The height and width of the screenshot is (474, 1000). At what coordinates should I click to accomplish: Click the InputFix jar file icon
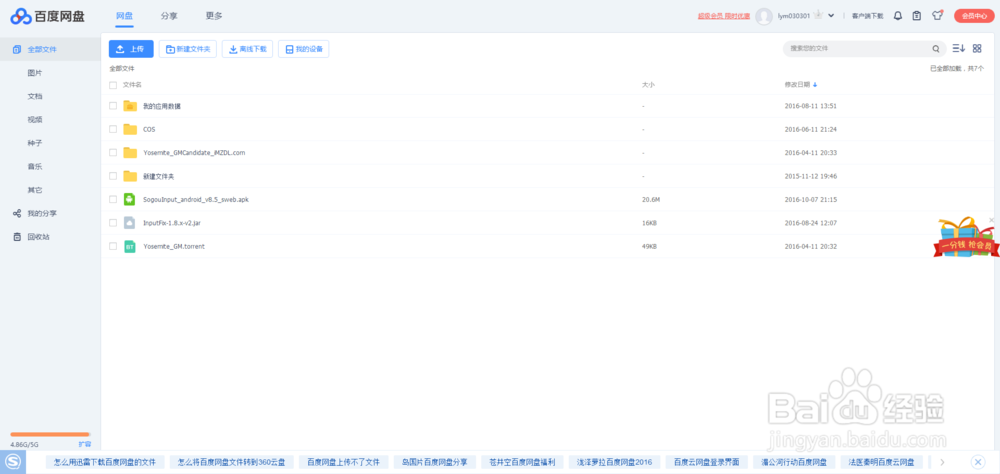(x=130, y=223)
